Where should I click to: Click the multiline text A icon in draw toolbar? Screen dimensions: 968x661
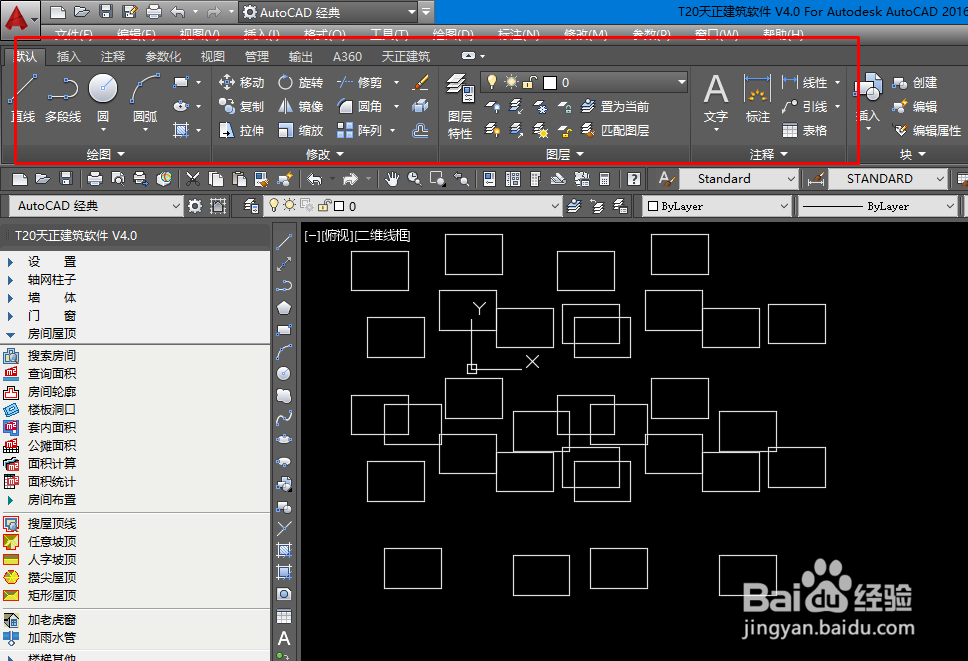click(x=284, y=638)
